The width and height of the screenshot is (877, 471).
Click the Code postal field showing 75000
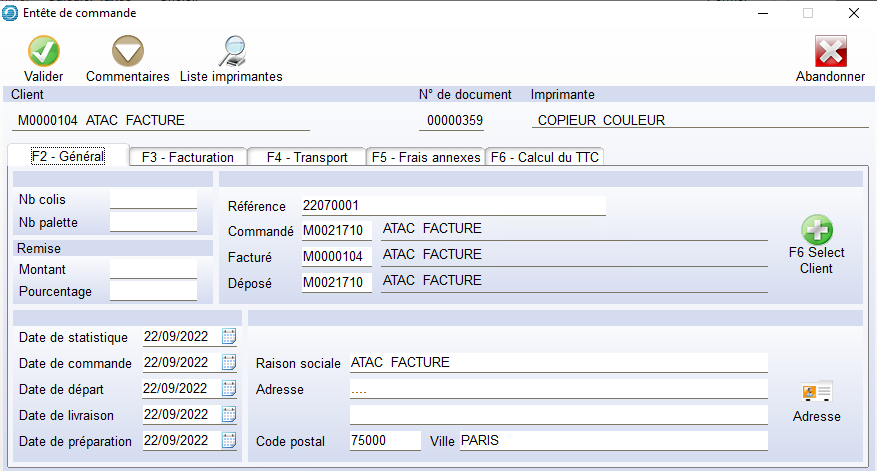[384, 441]
